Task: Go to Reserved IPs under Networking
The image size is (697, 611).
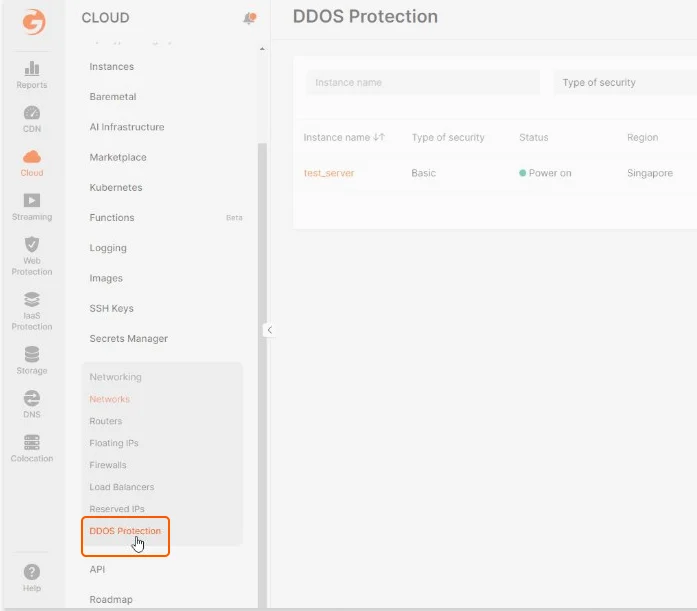Action: pyautogui.click(x=117, y=509)
